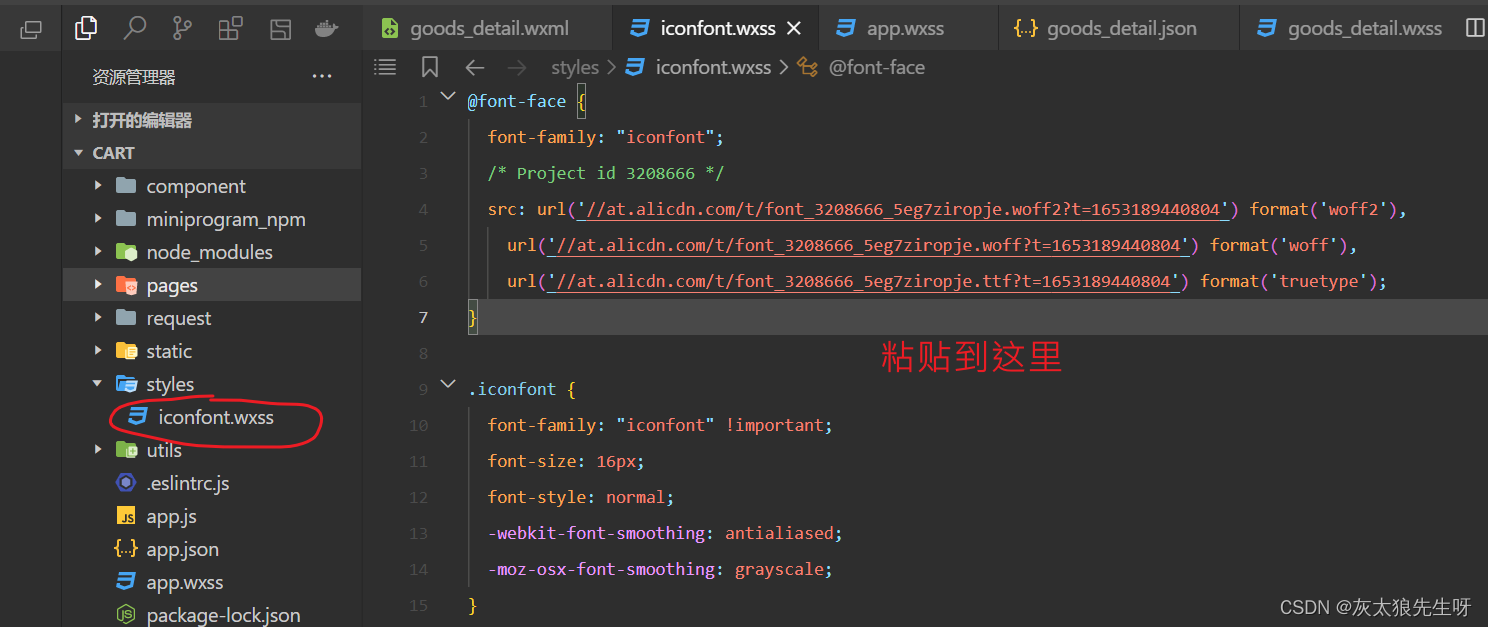Screen dimensions: 1488x627
Task: Click the '-webkit-font-smoothing: antialiased;' line
Action: tap(665, 533)
